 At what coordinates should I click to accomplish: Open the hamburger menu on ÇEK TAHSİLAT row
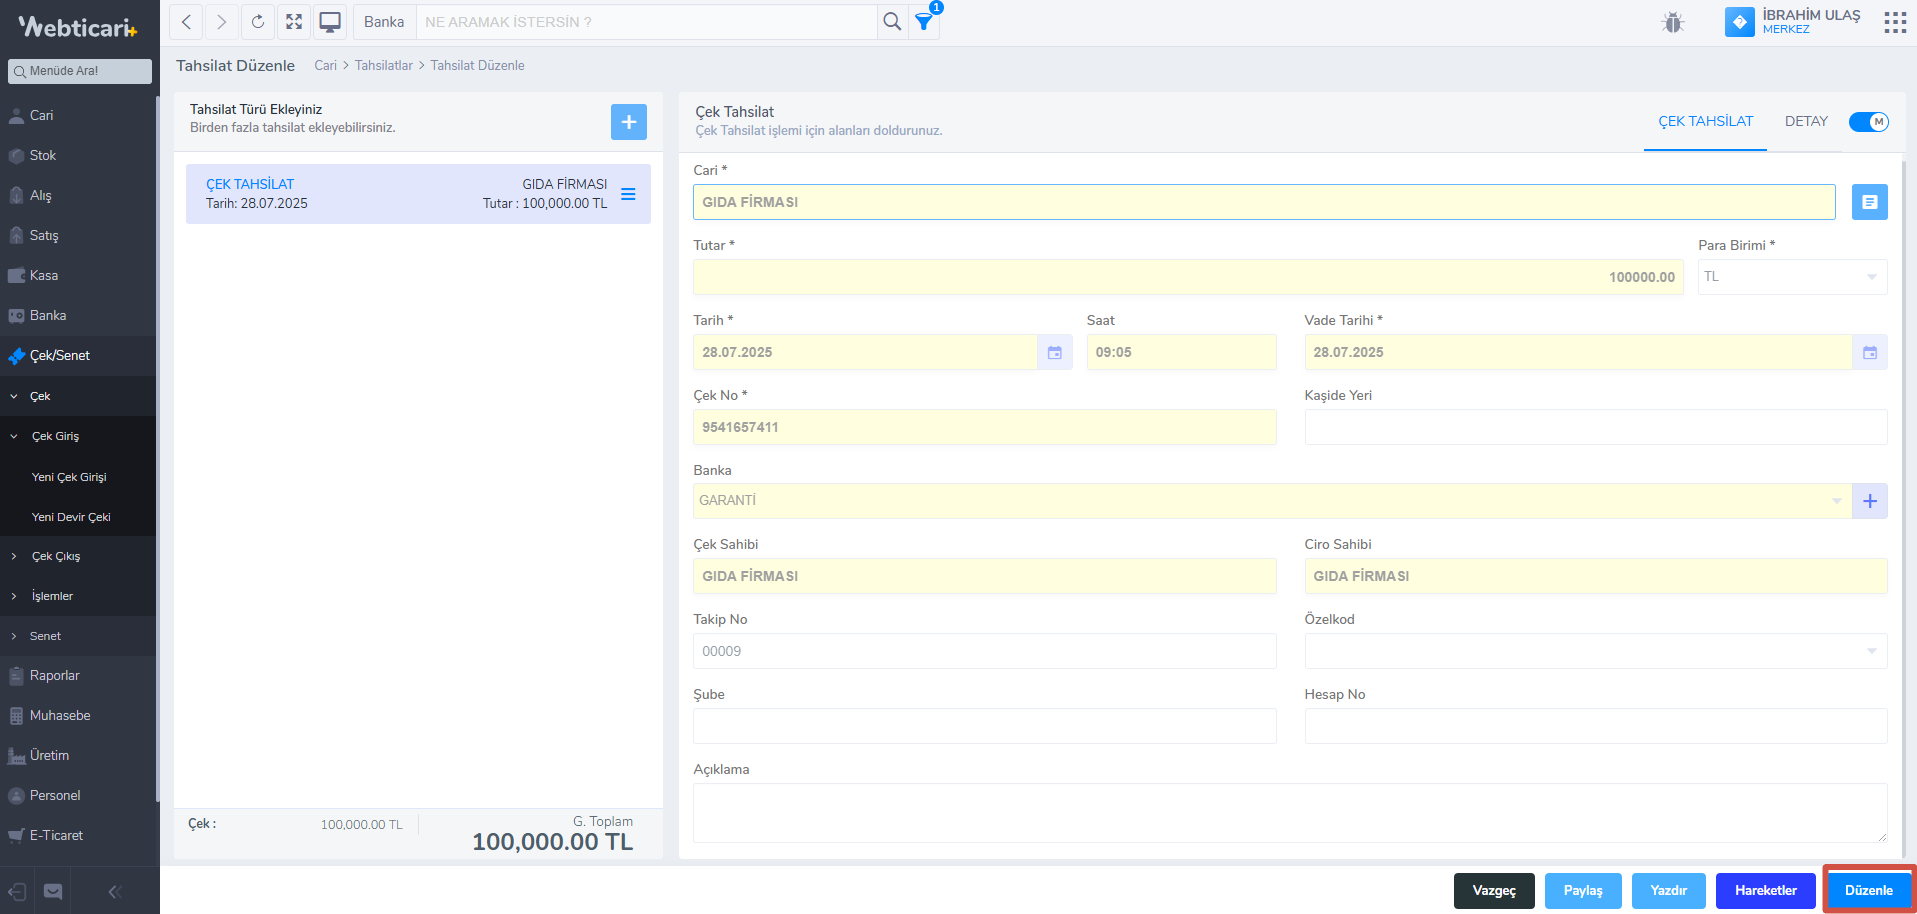tap(628, 194)
